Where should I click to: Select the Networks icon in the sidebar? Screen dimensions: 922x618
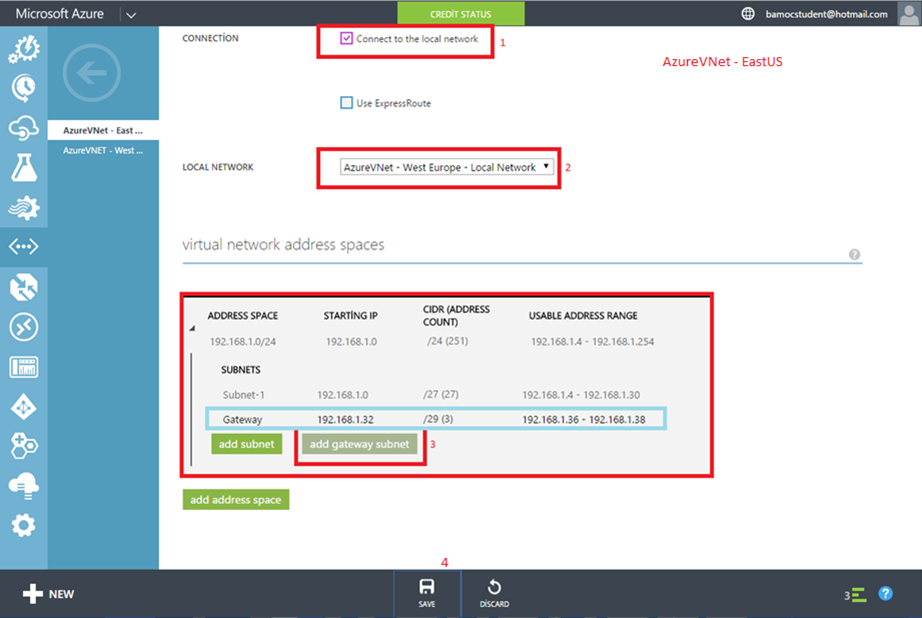pyautogui.click(x=24, y=246)
